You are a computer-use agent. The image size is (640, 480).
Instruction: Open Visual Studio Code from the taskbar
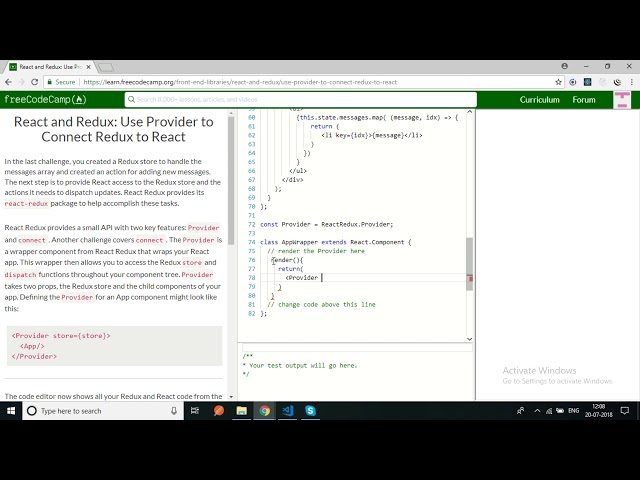point(287,411)
